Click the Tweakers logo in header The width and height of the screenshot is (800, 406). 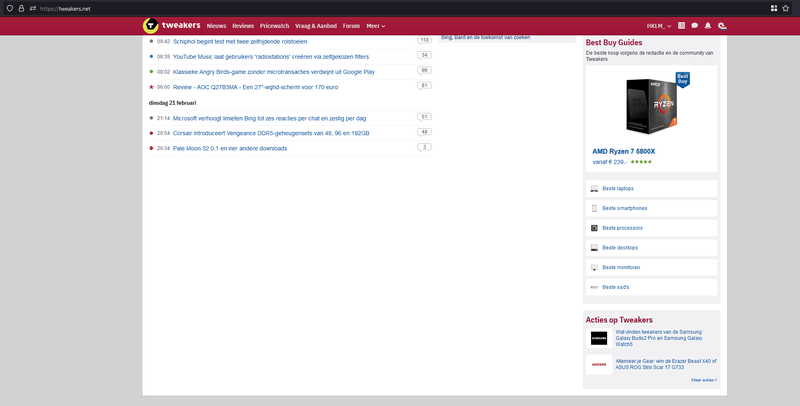coord(172,26)
